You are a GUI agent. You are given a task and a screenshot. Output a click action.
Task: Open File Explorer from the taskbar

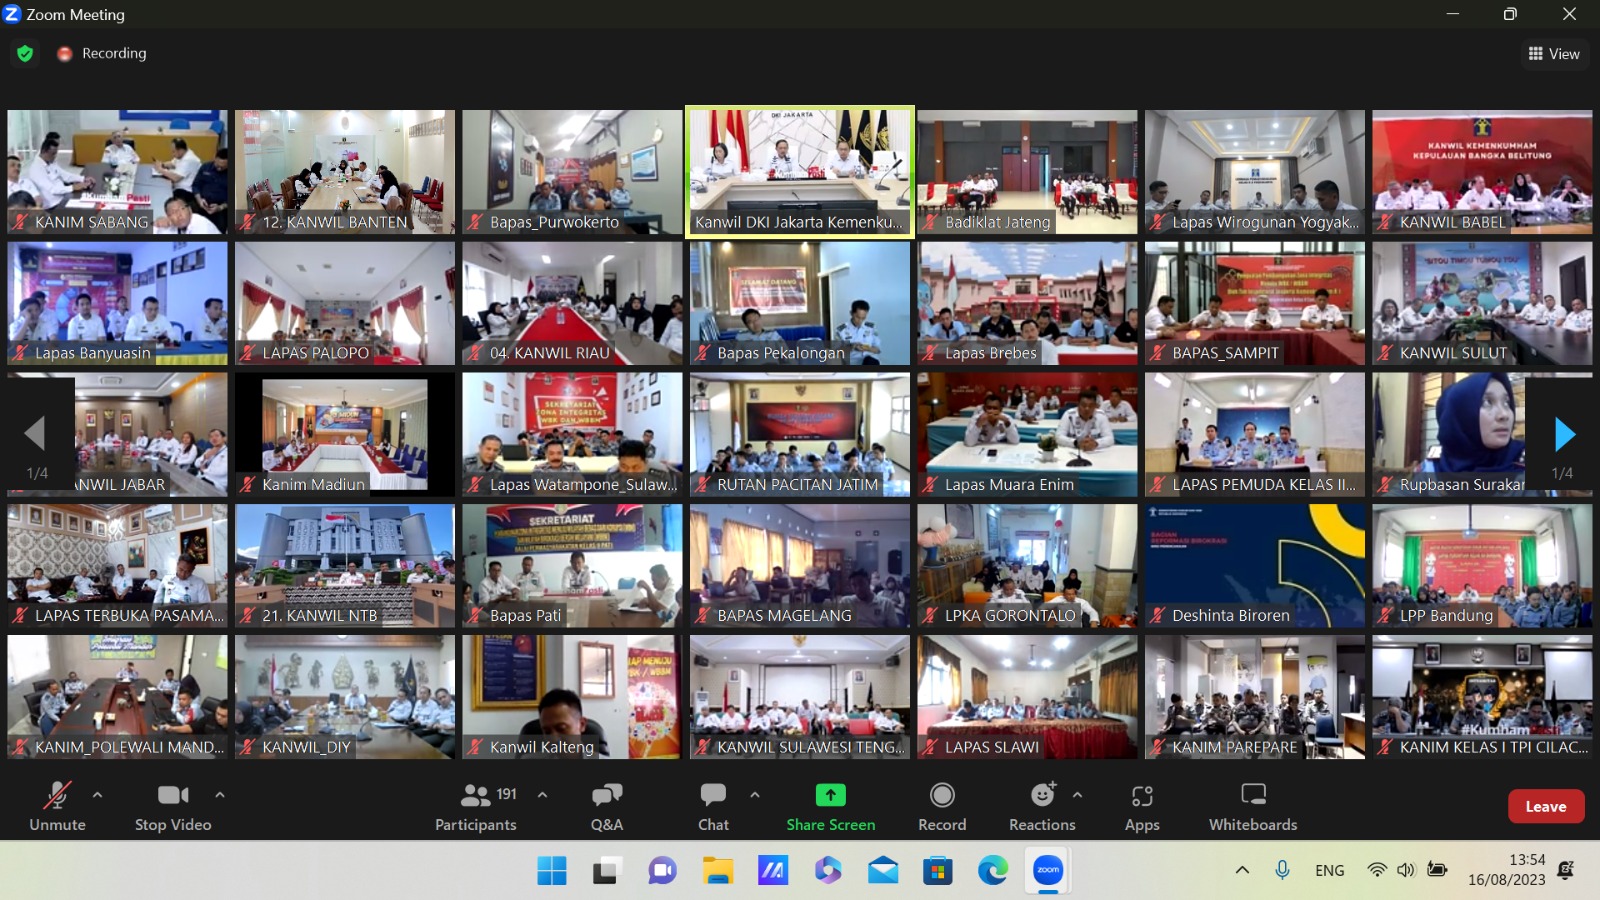717,871
